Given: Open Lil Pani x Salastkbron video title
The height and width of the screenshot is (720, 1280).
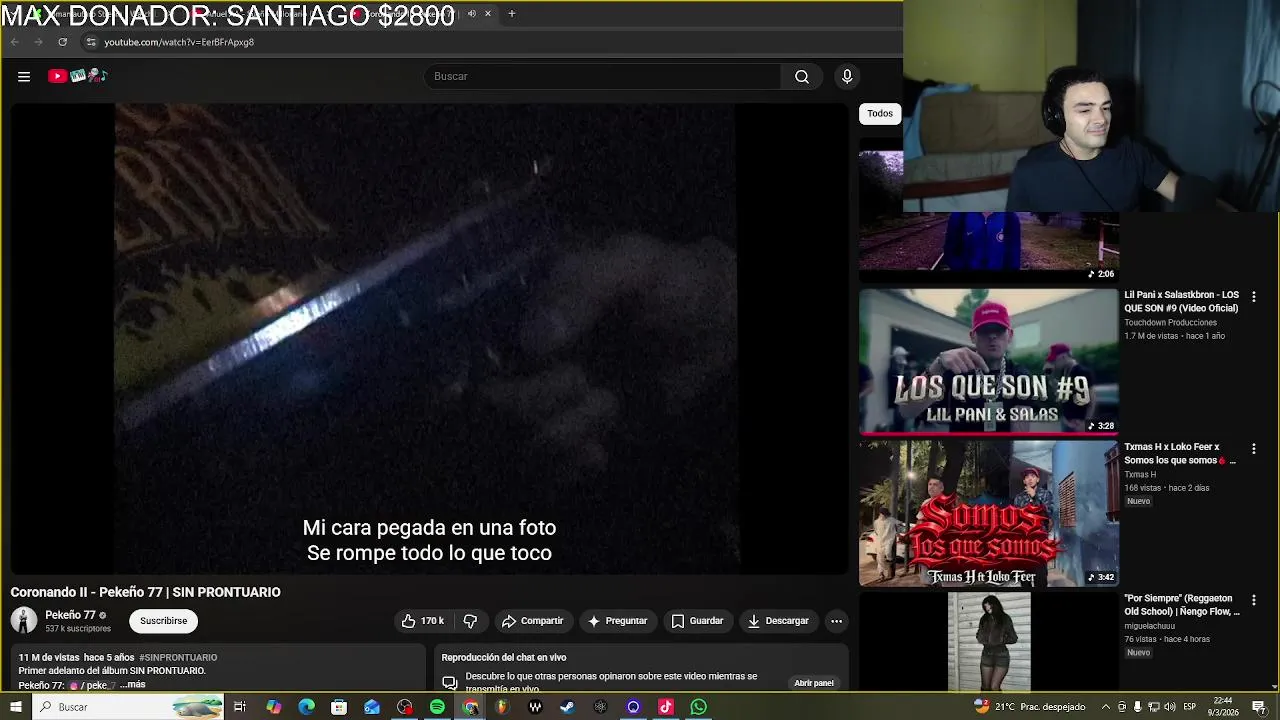Looking at the screenshot, I should [x=1181, y=301].
